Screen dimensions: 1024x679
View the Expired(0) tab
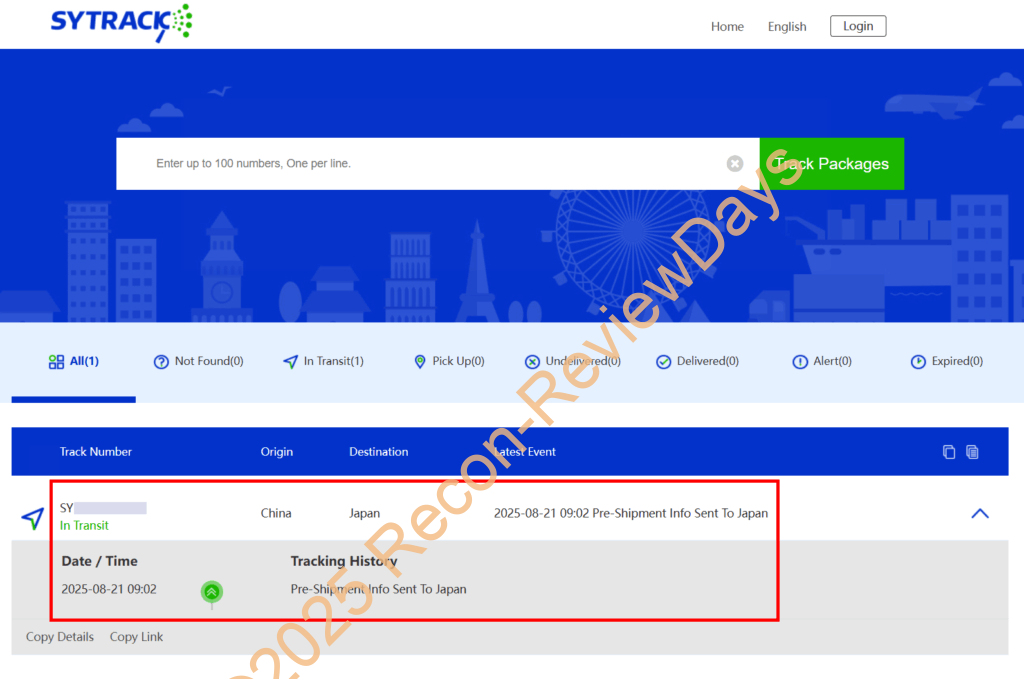946,362
